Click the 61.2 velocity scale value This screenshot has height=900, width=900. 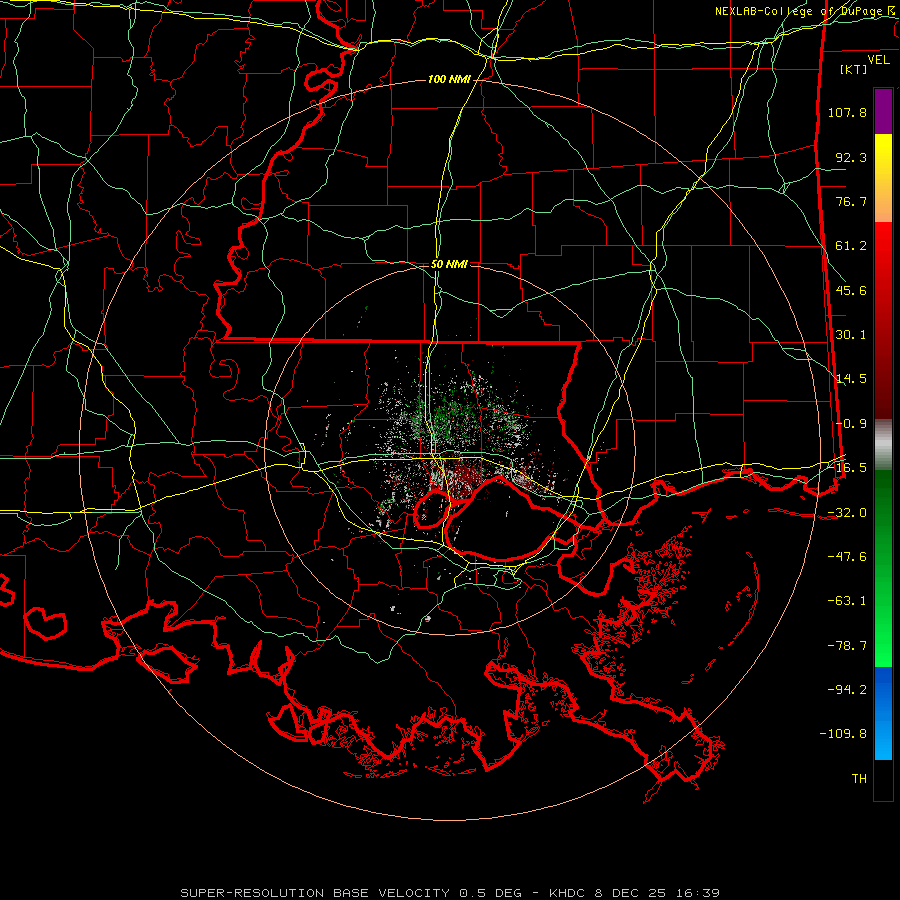(x=851, y=246)
